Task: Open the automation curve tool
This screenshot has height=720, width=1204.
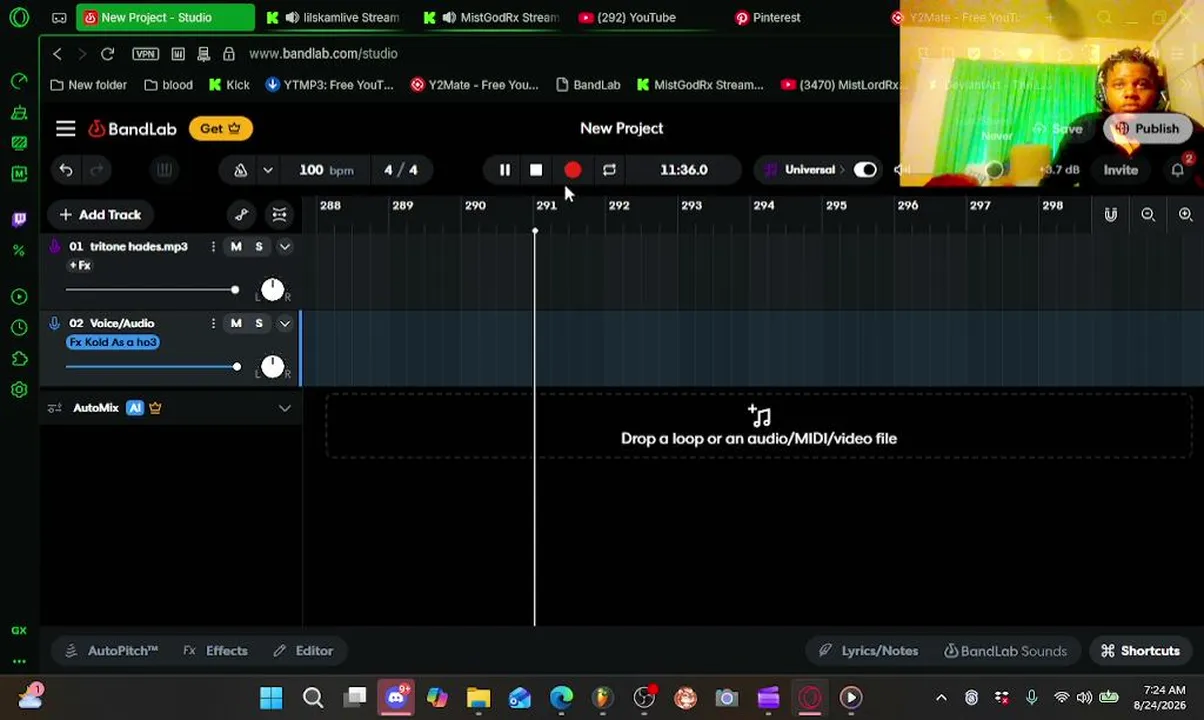Action: 241,214
